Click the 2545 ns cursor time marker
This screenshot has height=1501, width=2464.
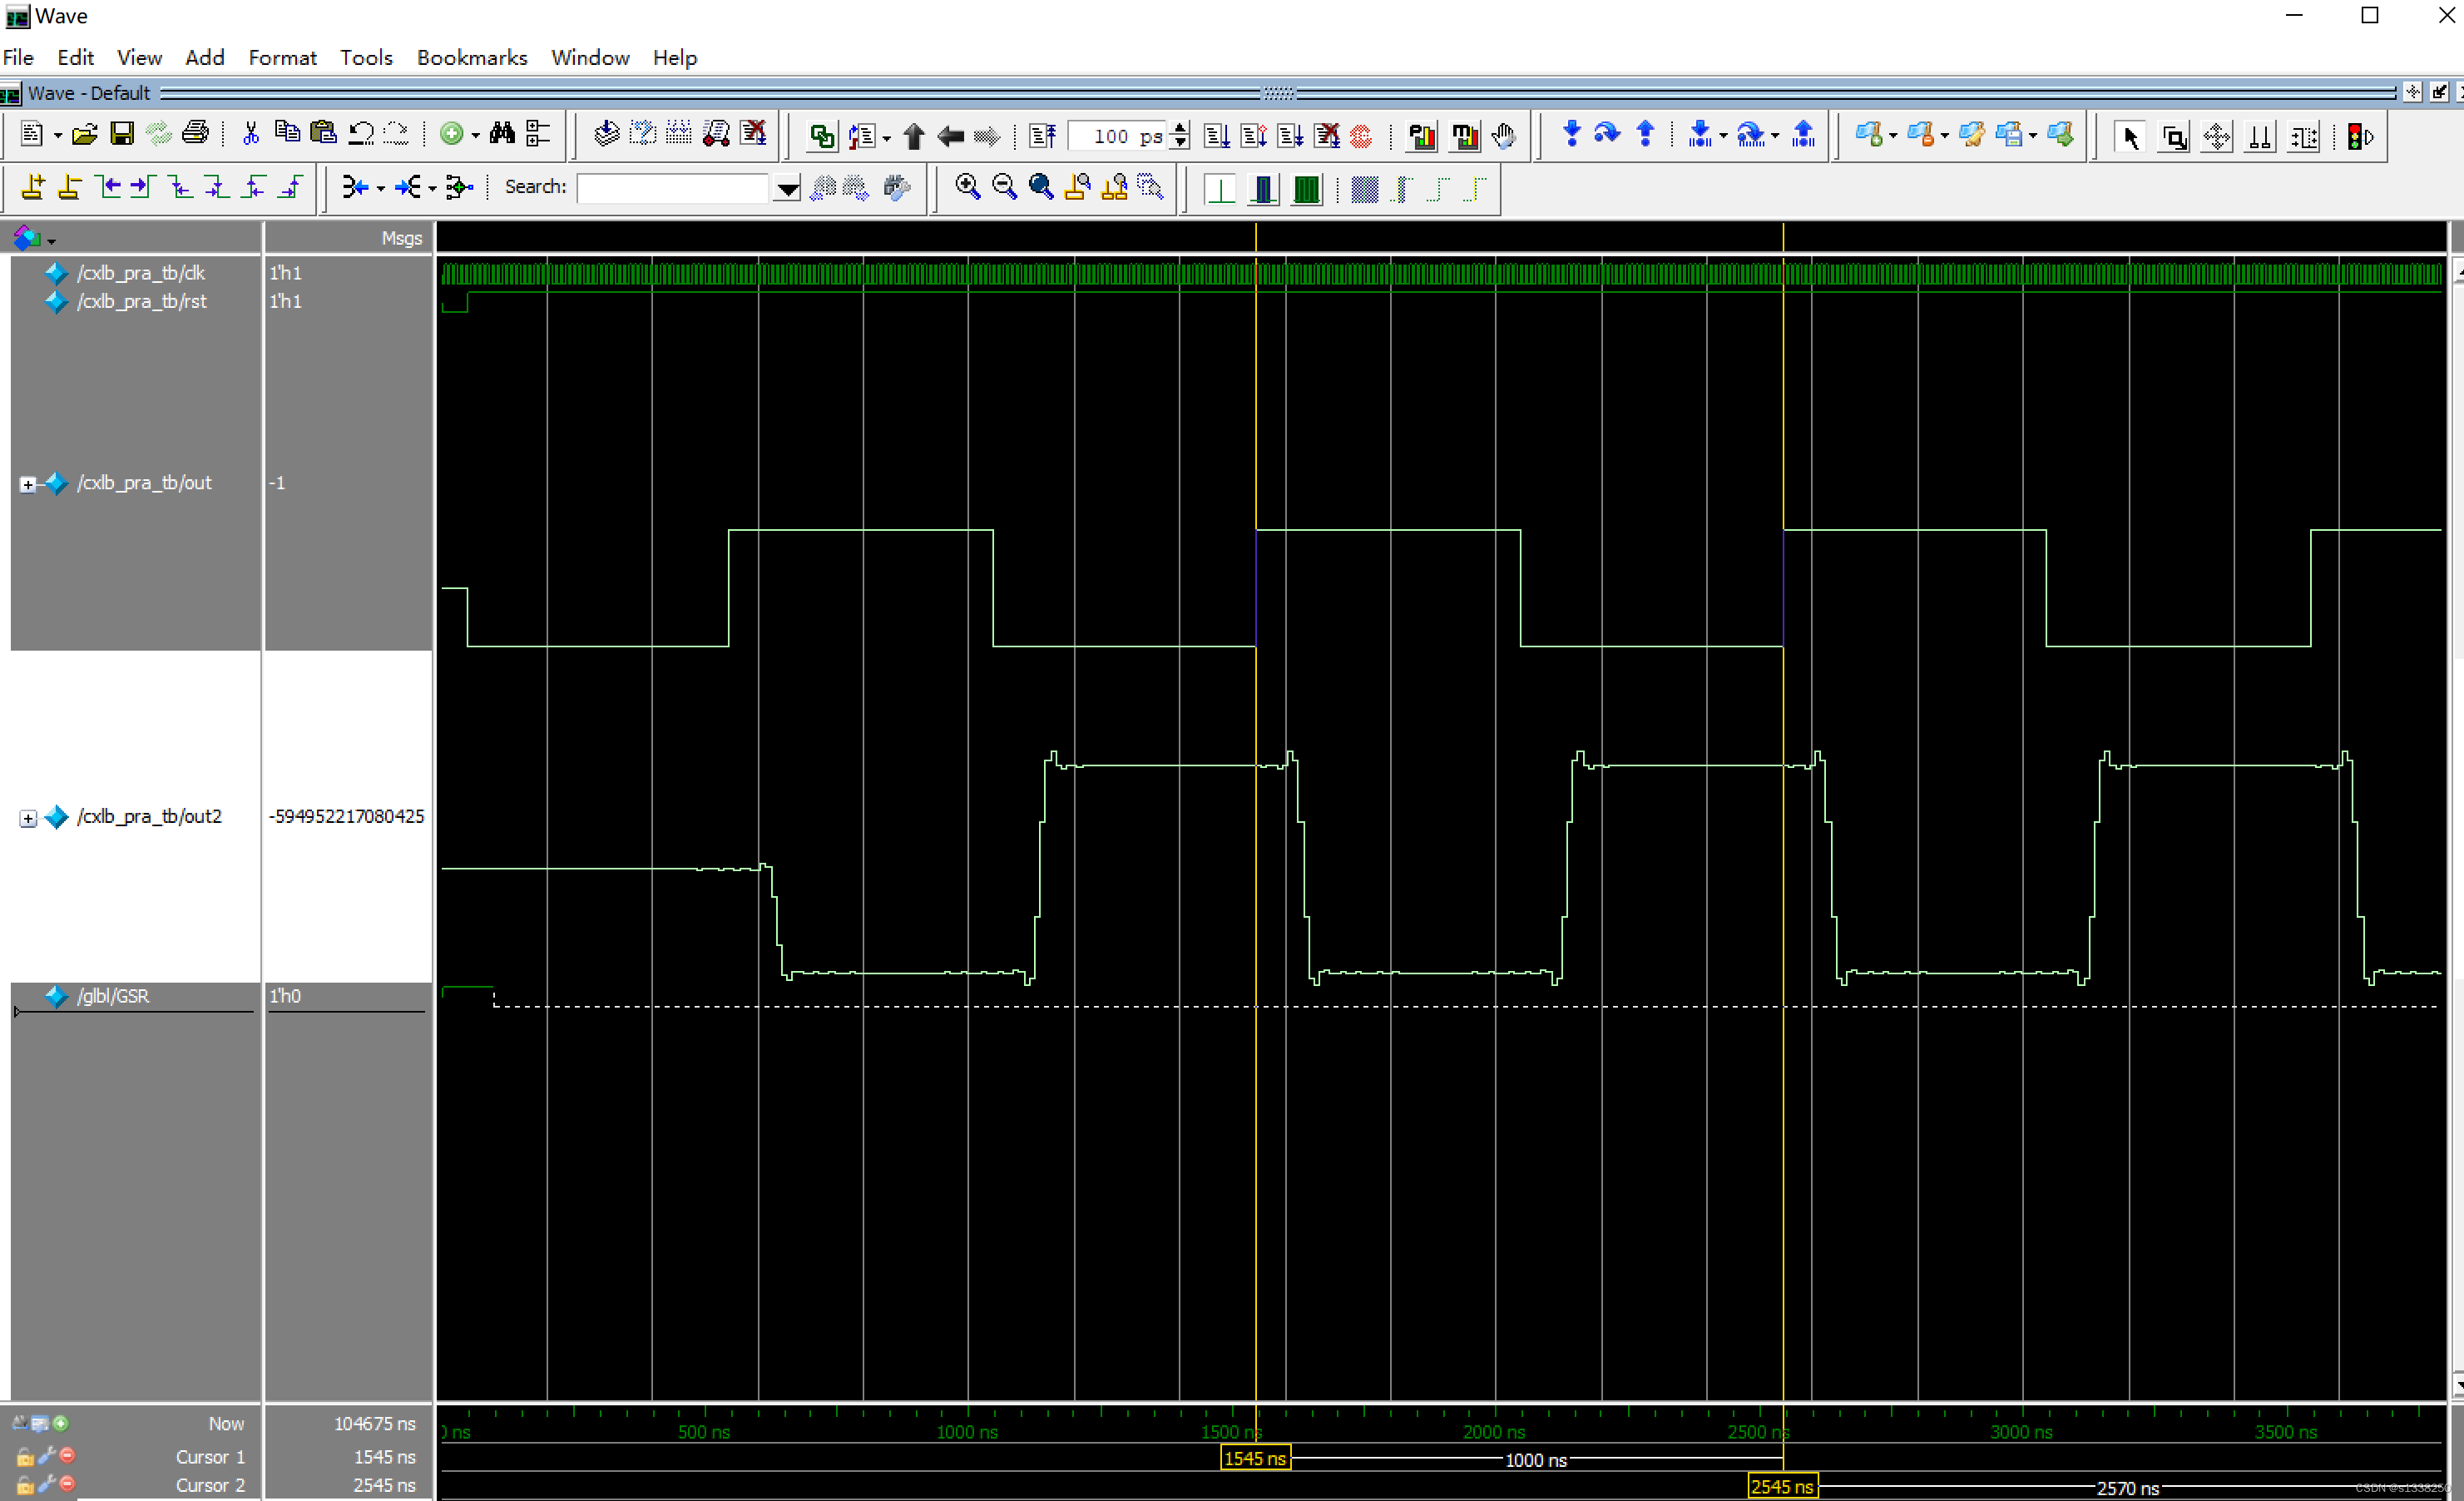click(1781, 1486)
